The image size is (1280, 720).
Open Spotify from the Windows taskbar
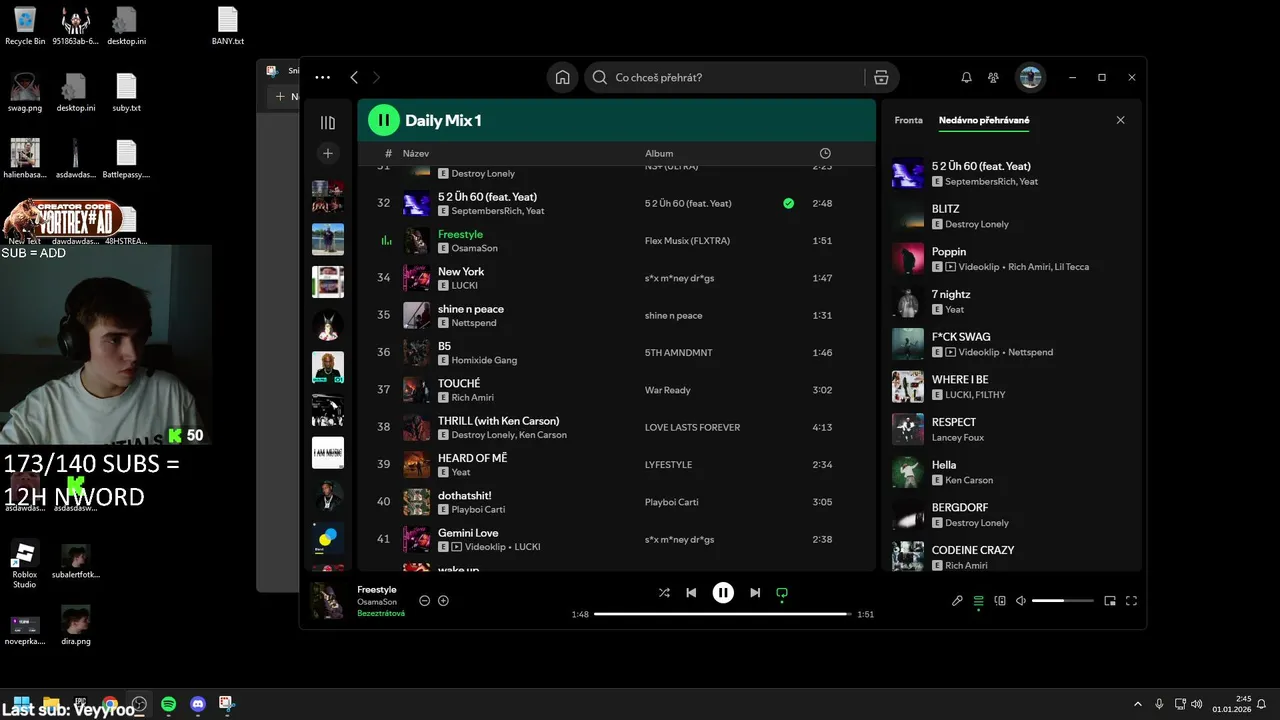coord(169,704)
